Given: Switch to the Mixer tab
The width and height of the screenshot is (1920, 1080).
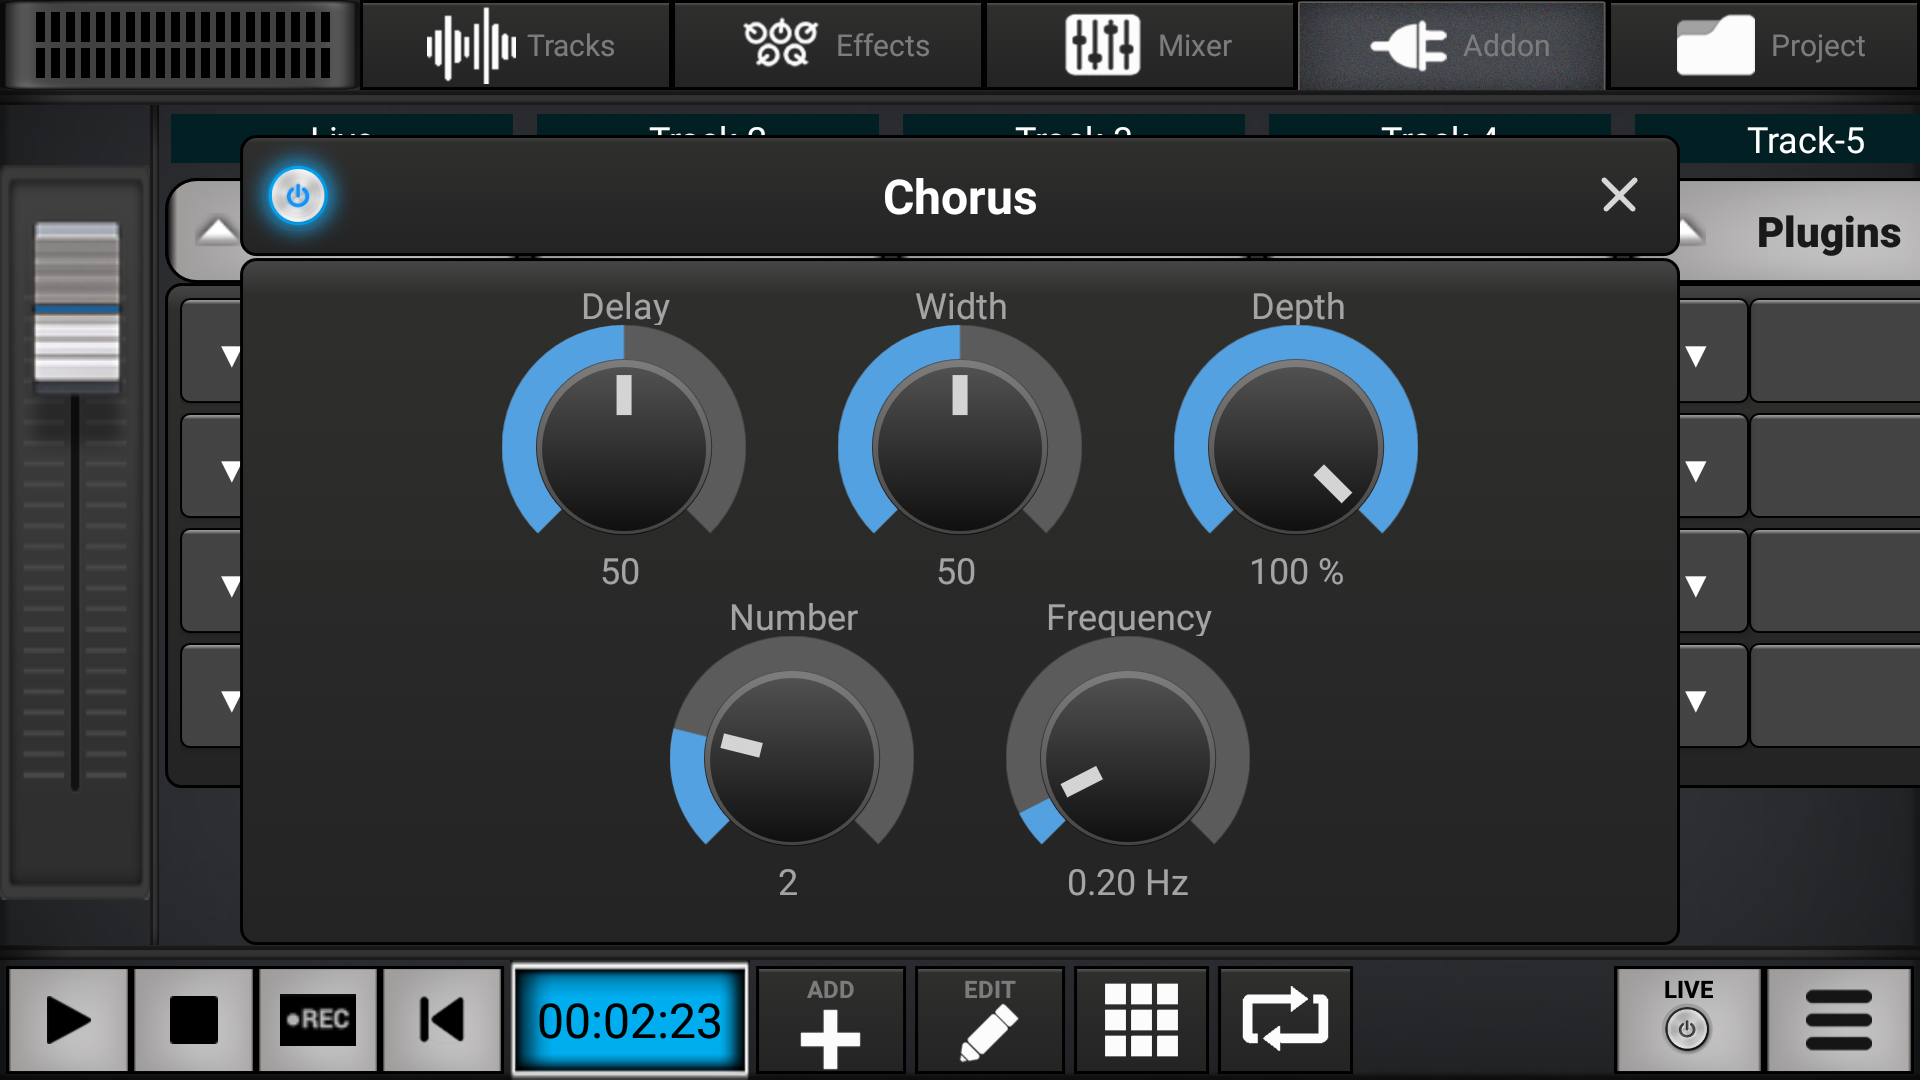Looking at the screenshot, I should click(x=1139, y=45).
